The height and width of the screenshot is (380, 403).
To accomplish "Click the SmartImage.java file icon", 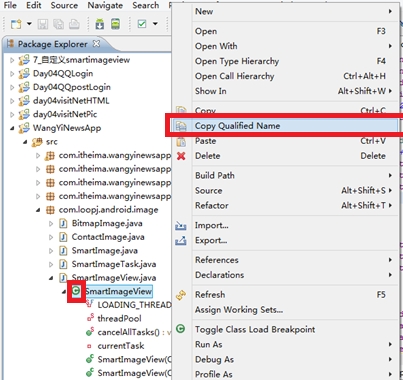I will [63, 251].
